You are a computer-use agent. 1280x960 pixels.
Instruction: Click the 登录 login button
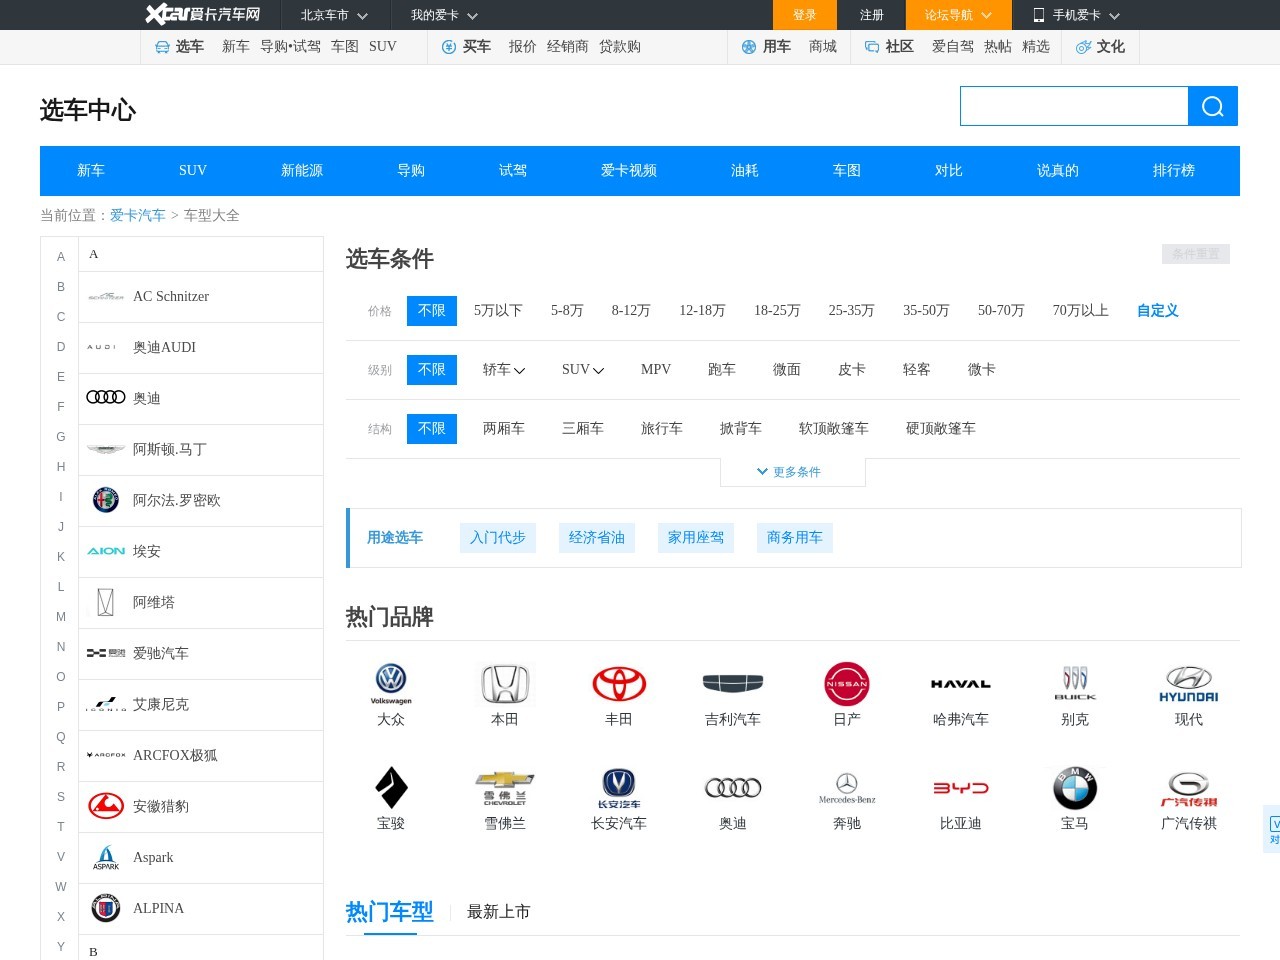(804, 15)
